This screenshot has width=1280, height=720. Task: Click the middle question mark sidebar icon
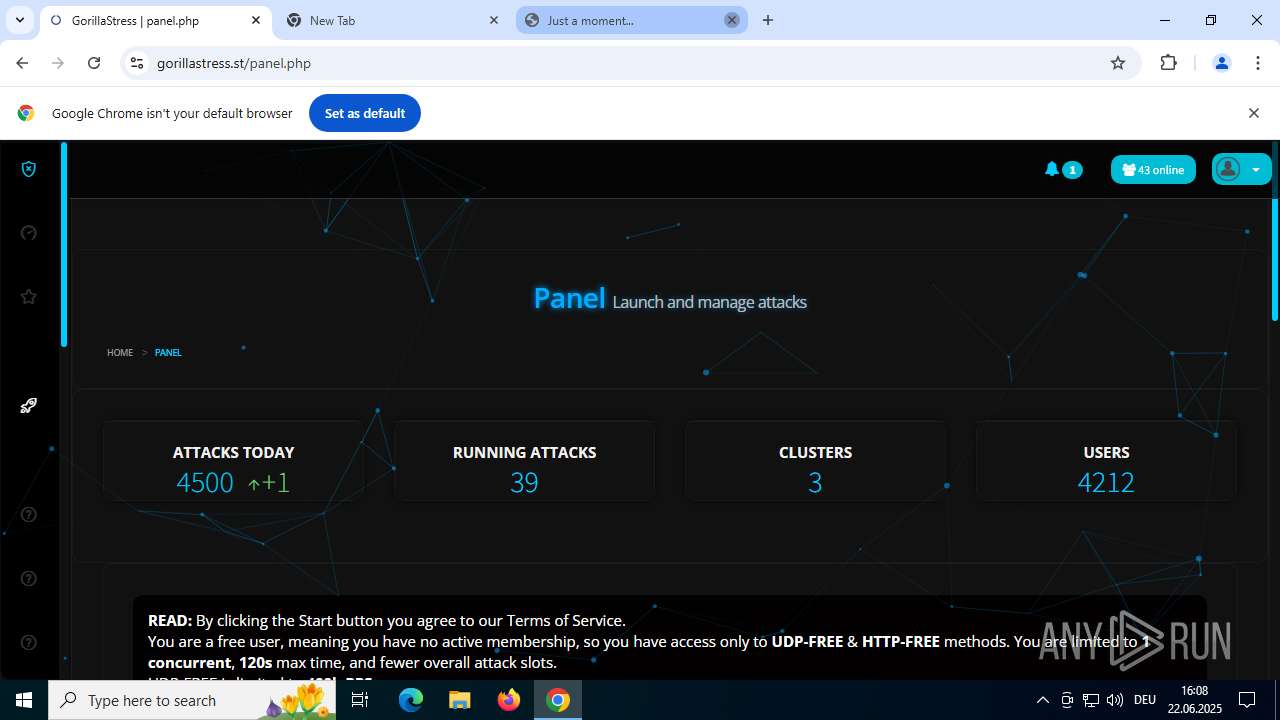pyautogui.click(x=29, y=579)
